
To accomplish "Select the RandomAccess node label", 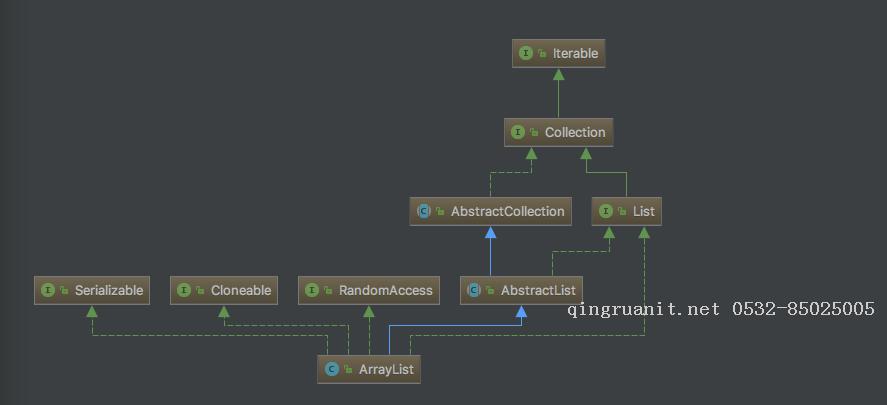I will click(x=385, y=291).
